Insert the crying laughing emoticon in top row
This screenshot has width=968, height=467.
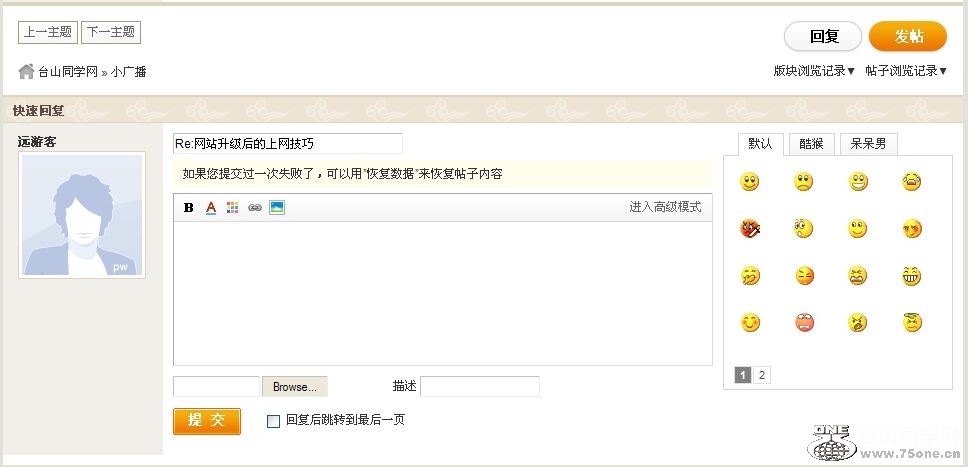click(x=911, y=182)
